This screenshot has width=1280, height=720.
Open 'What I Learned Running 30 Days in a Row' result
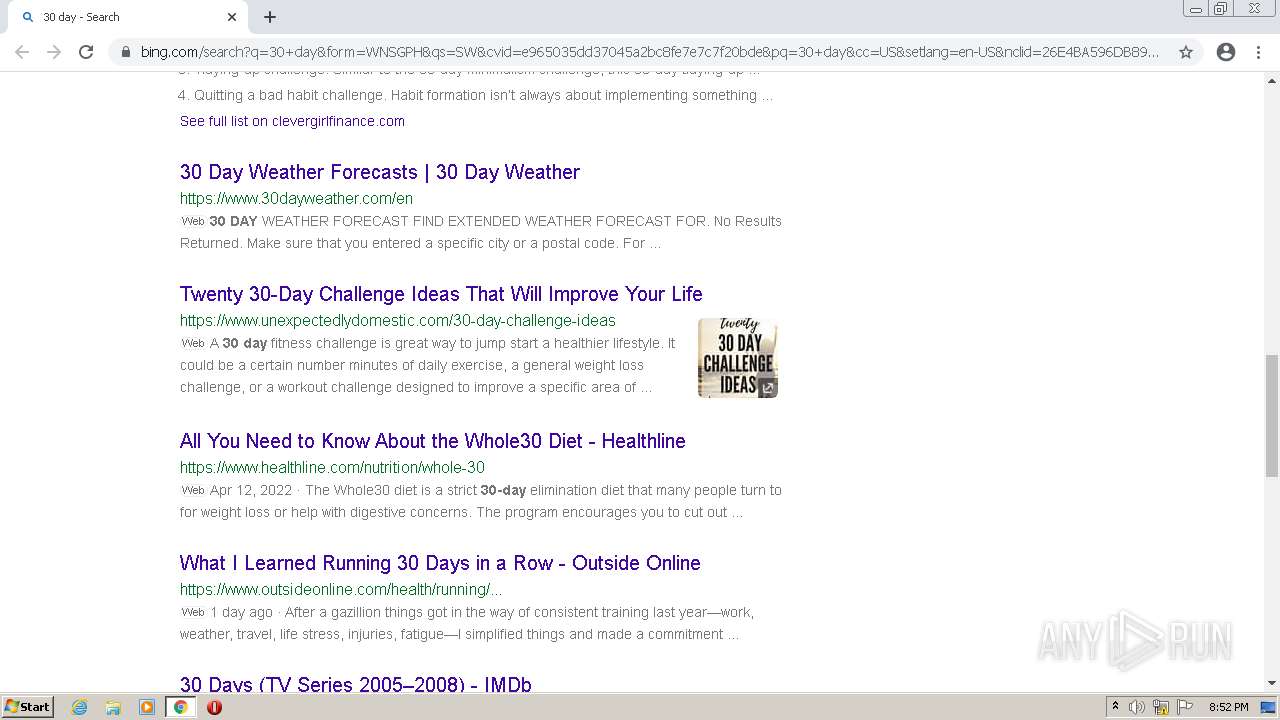pyautogui.click(x=440, y=563)
